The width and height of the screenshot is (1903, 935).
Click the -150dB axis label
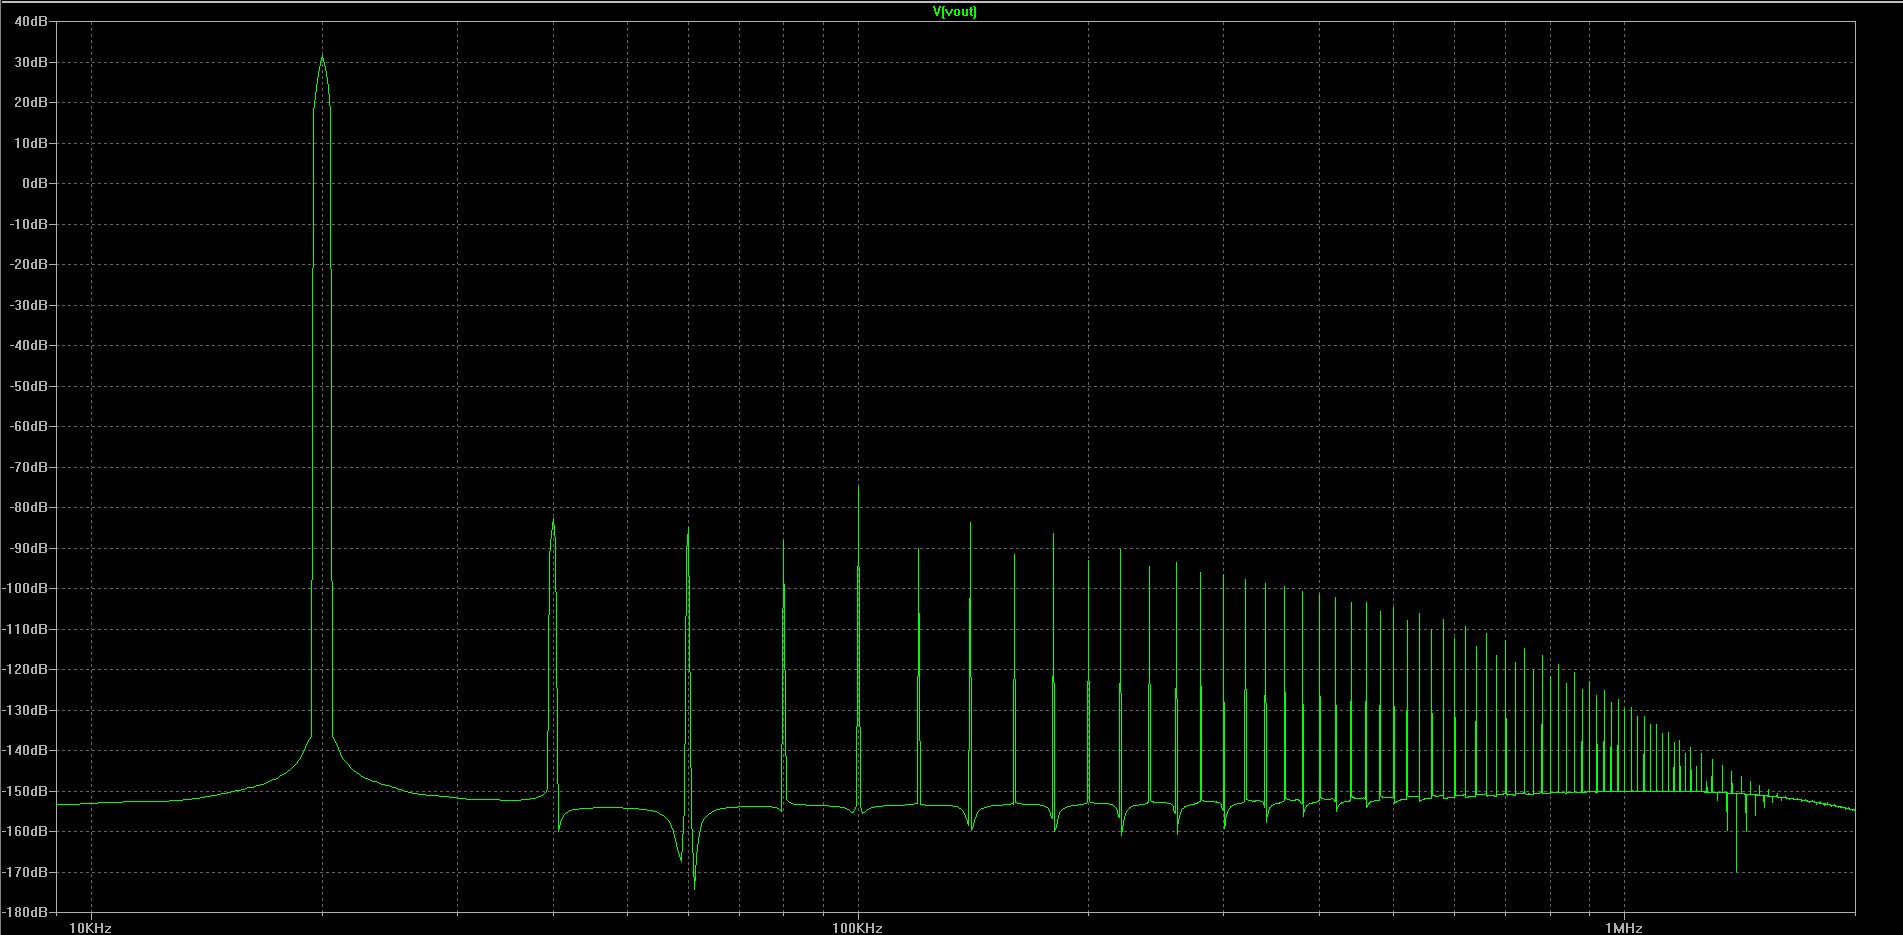pyautogui.click(x=27, y=791)
